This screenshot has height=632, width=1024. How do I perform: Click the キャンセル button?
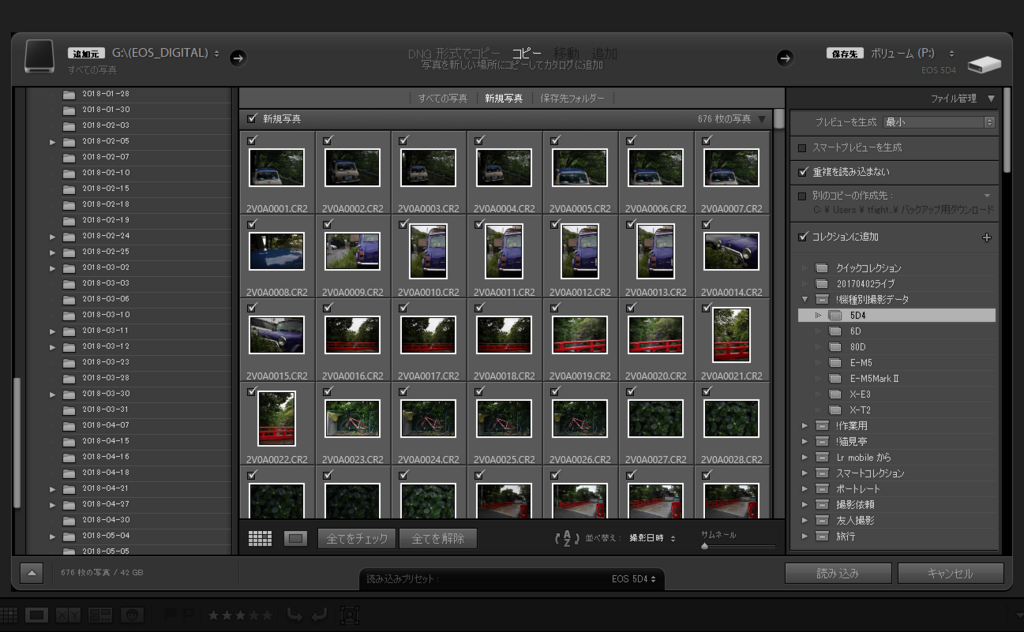pos(950,573)
